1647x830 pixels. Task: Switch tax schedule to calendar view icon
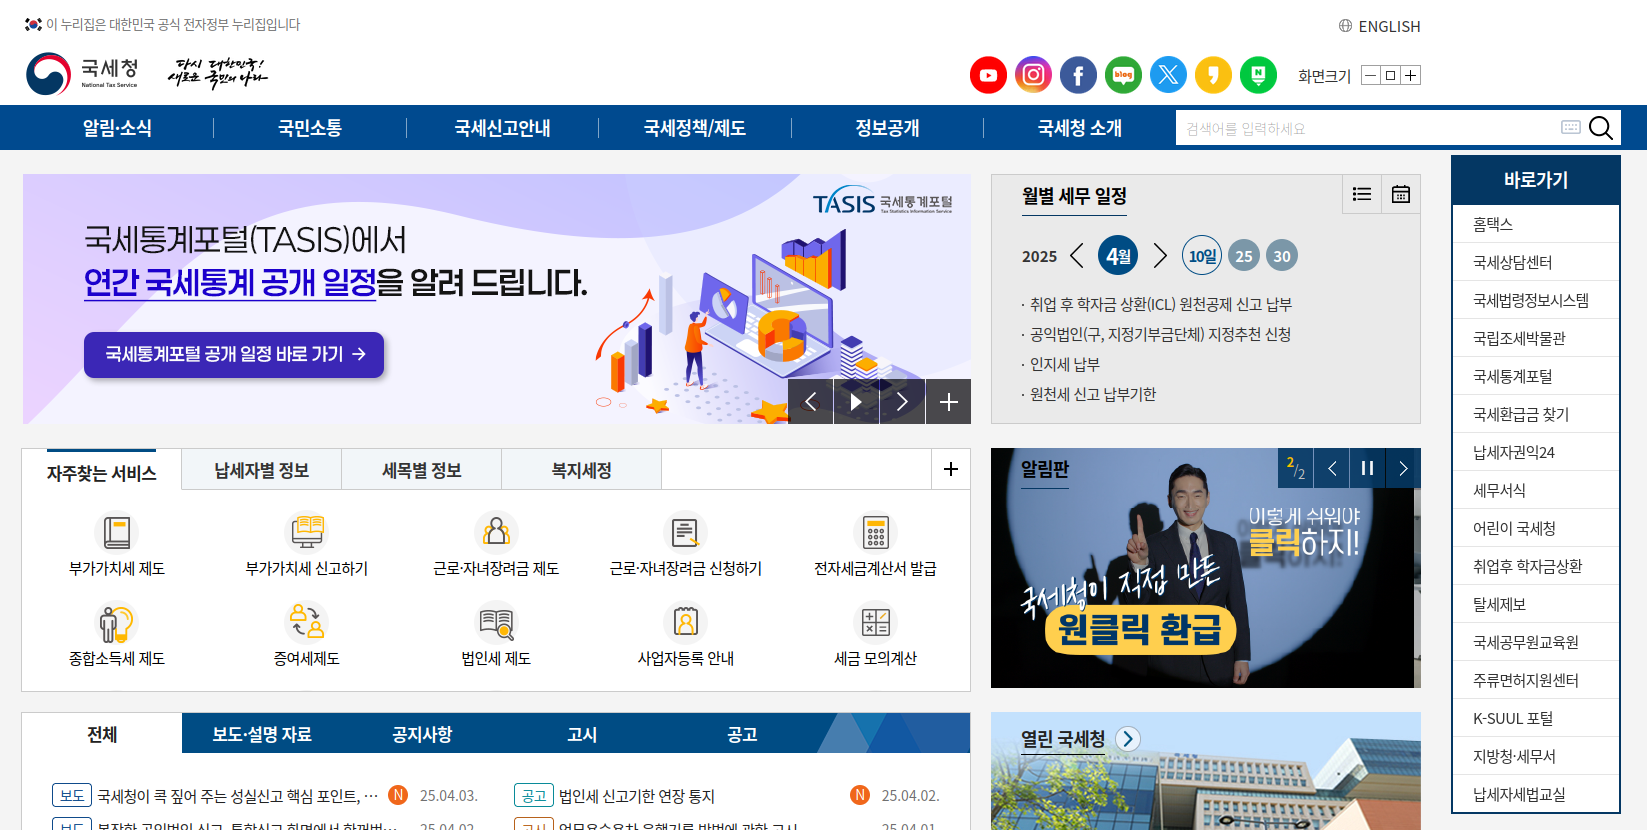(x=1401, y=194)
